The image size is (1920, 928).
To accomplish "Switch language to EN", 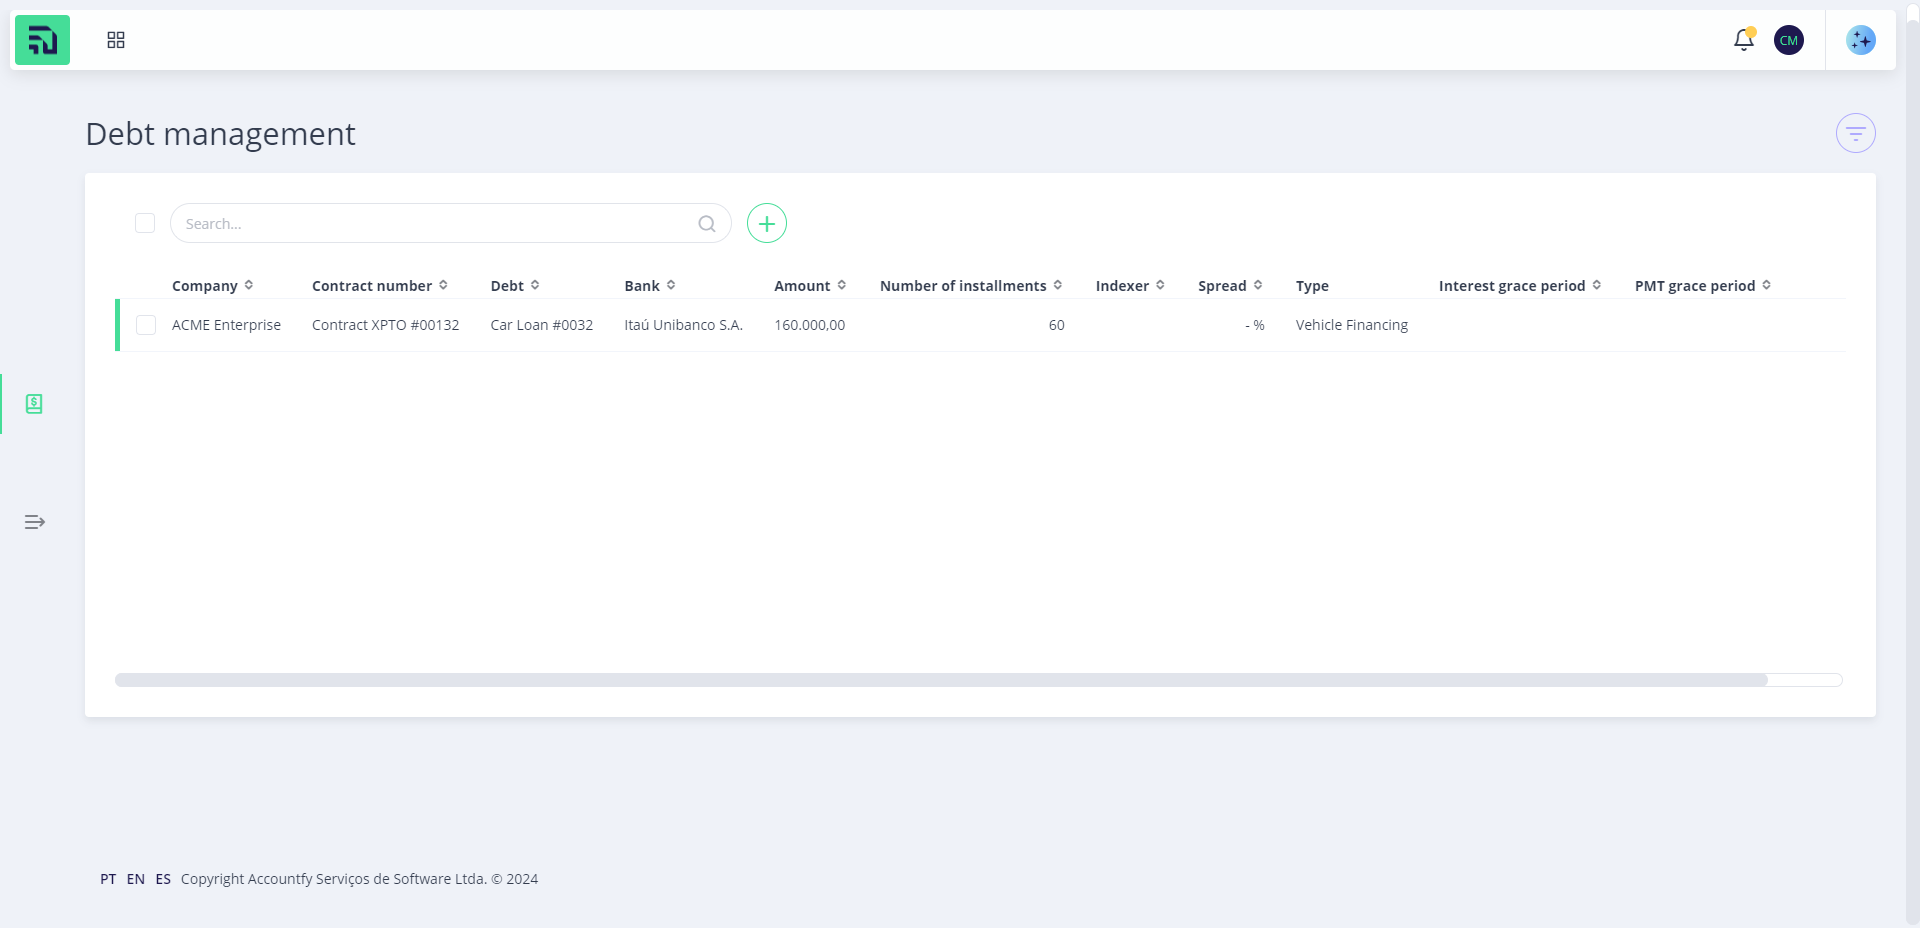I will point(136,879).
